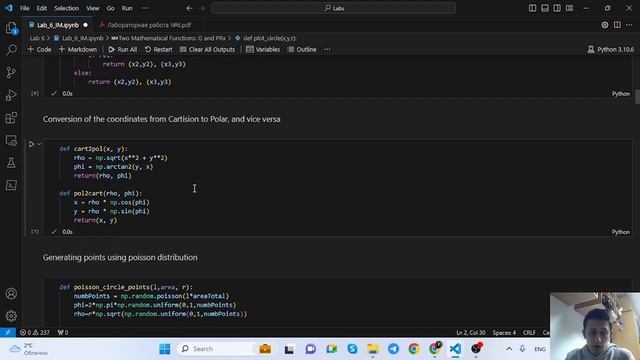Click the Spaces: 4 indentation setting

pyautogui.click(x=504, y=332)
